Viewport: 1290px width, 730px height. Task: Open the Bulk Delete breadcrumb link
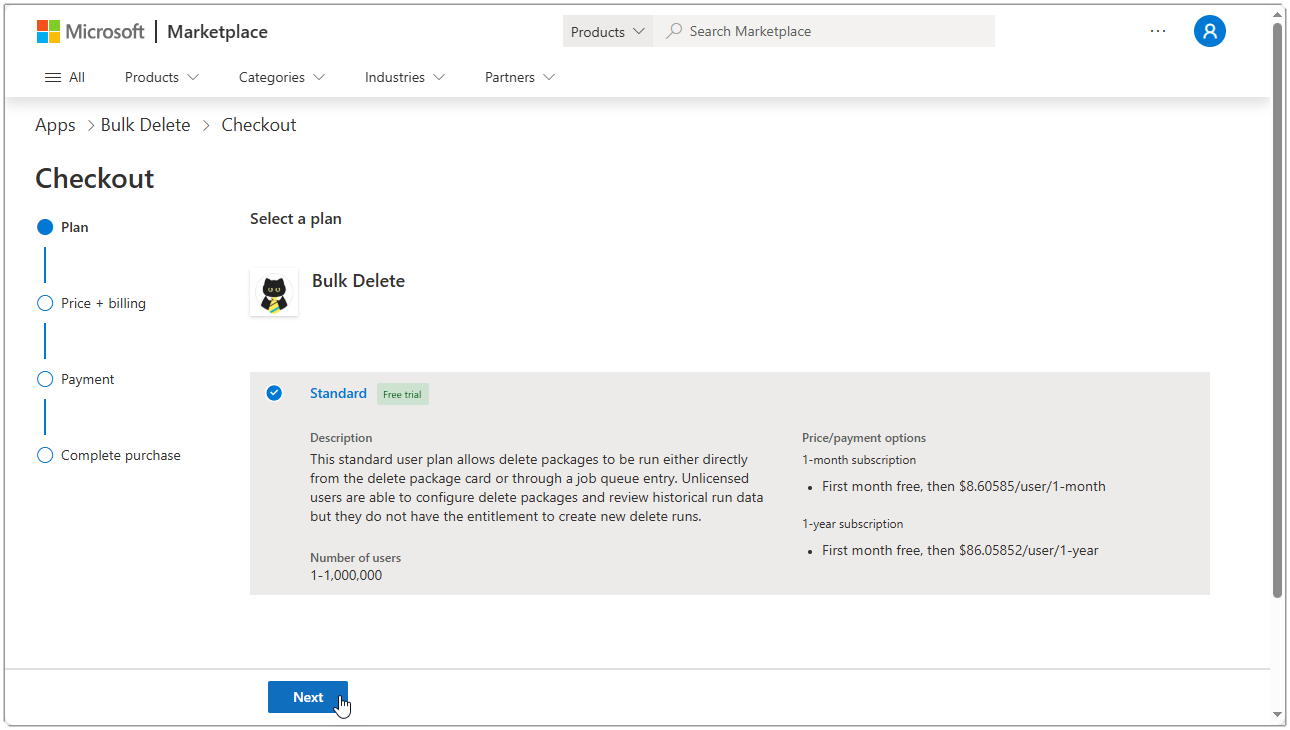[x=145, y=124]
